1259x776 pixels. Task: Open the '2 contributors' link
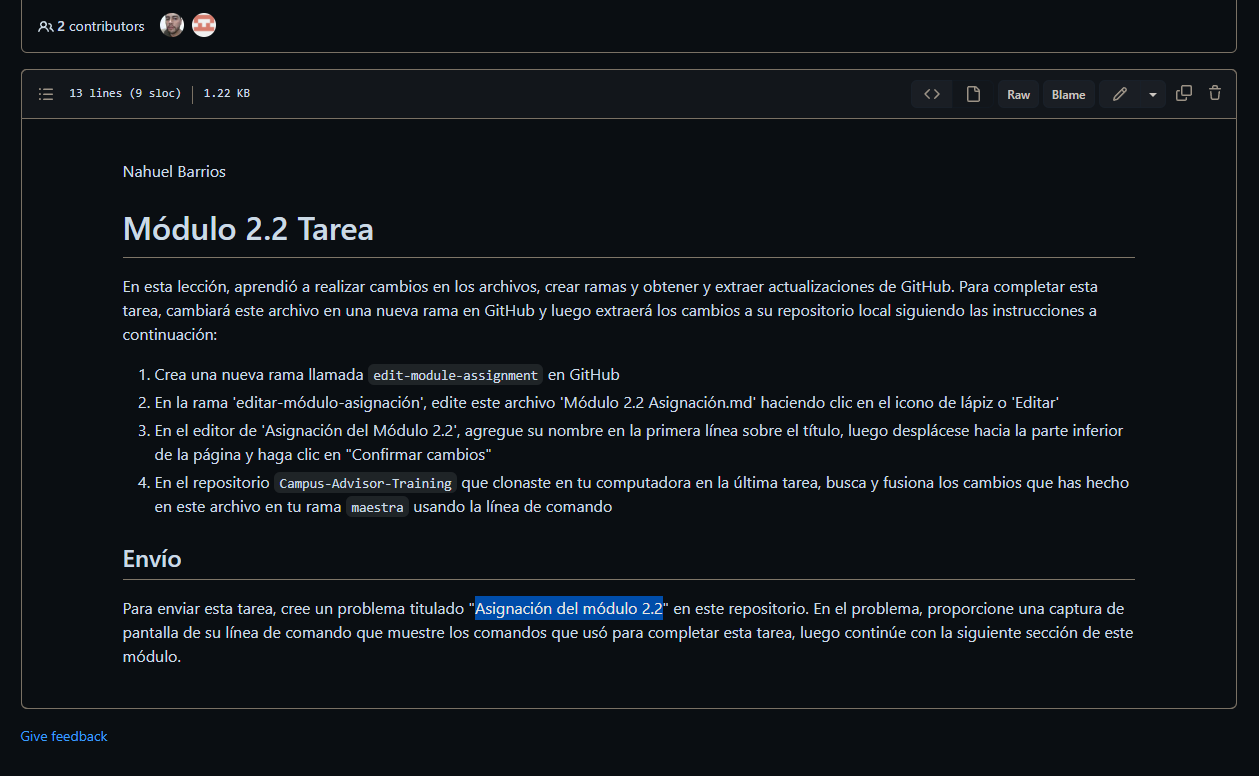pos(91,26)
